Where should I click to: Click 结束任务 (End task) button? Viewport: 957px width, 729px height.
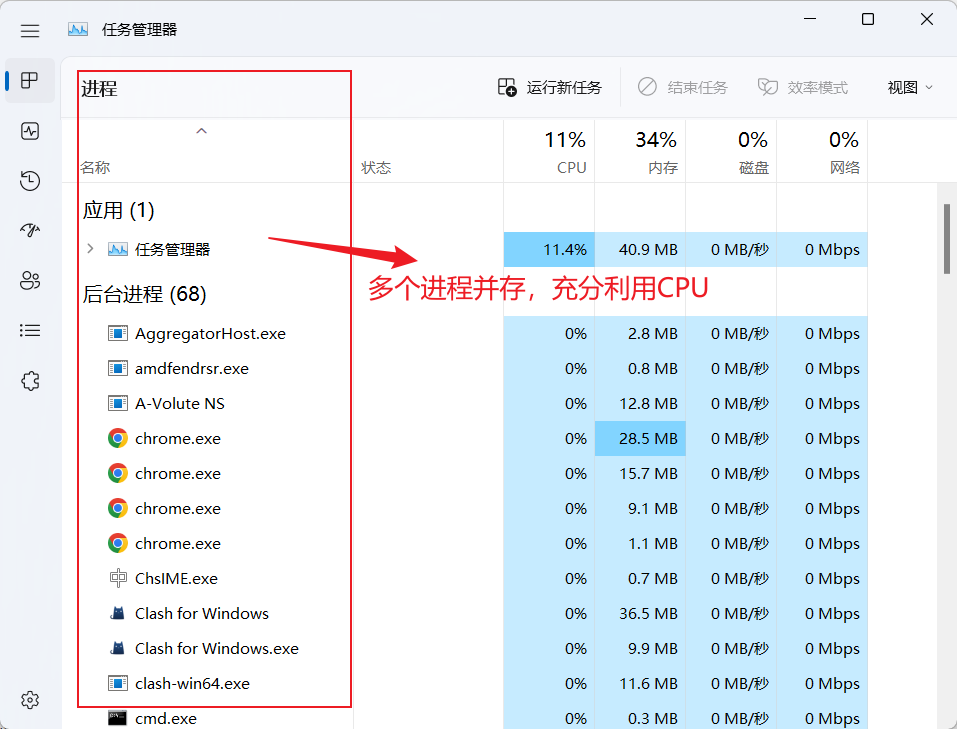click(682, 87)
